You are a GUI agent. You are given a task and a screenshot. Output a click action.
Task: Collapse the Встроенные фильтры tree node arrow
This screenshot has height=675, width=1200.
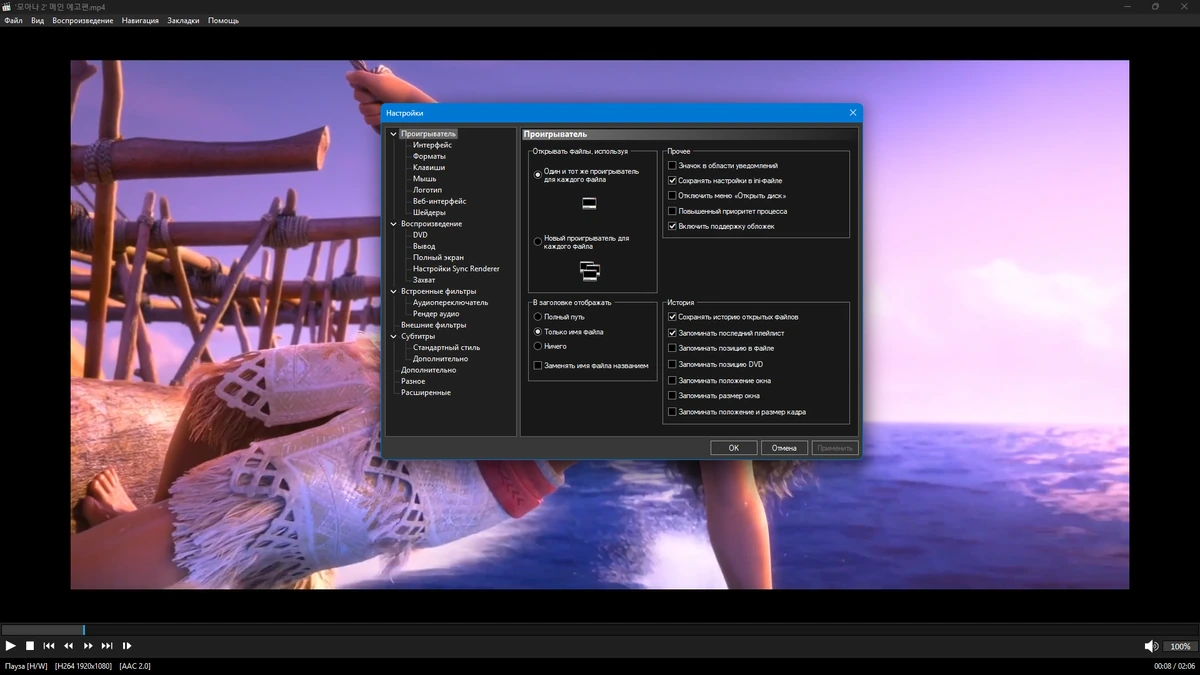pyautogui.click(x=394, y=291)
